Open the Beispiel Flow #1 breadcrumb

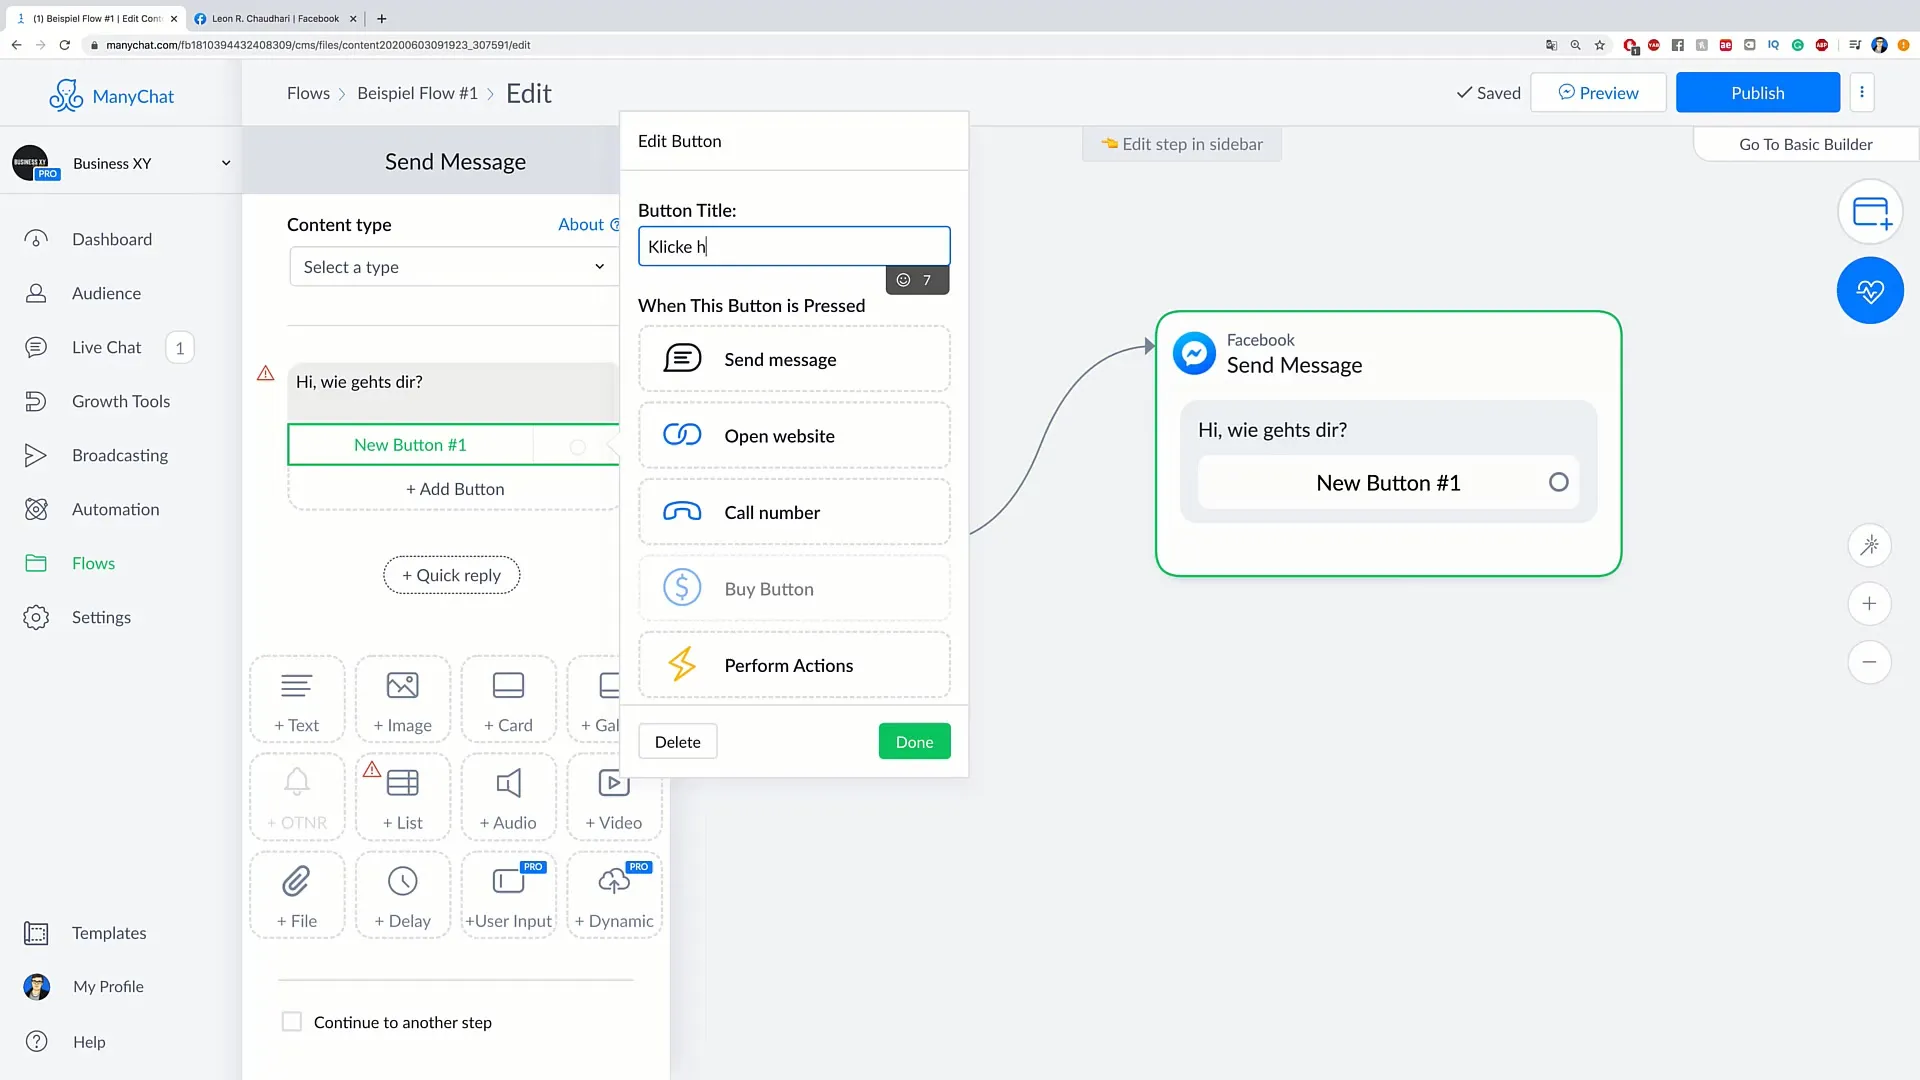[x=417, y=93]
